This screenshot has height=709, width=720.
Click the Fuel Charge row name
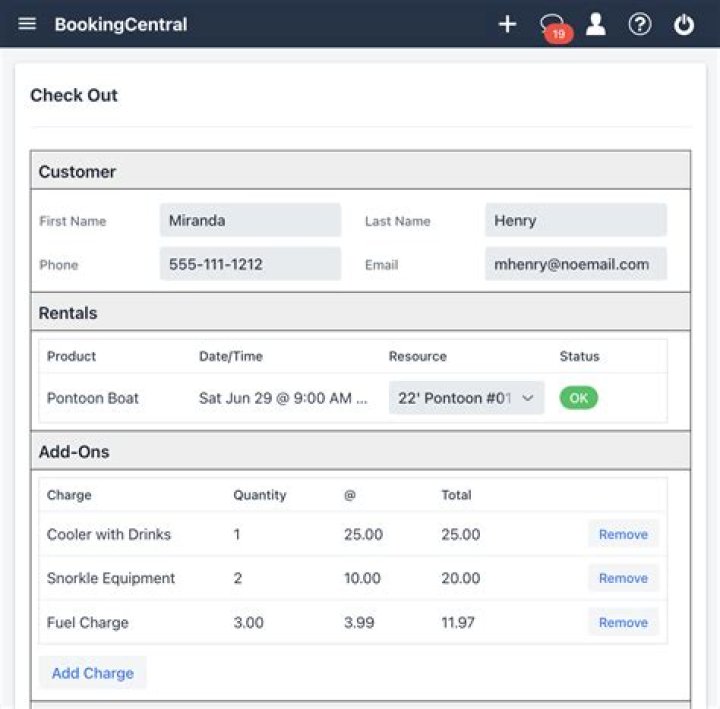point(88,622)
